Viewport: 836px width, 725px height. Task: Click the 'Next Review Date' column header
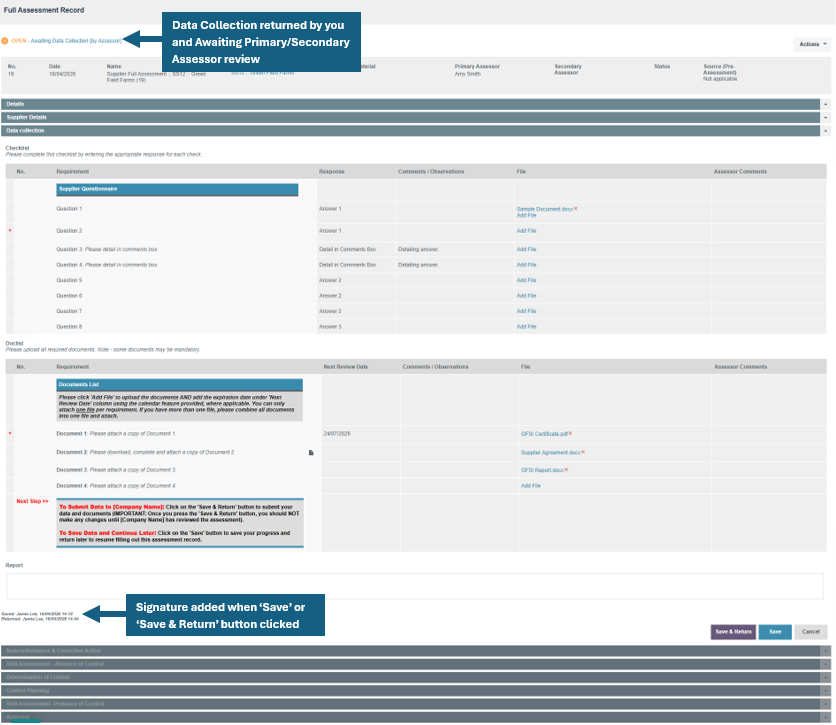click(x=345, y=367)
